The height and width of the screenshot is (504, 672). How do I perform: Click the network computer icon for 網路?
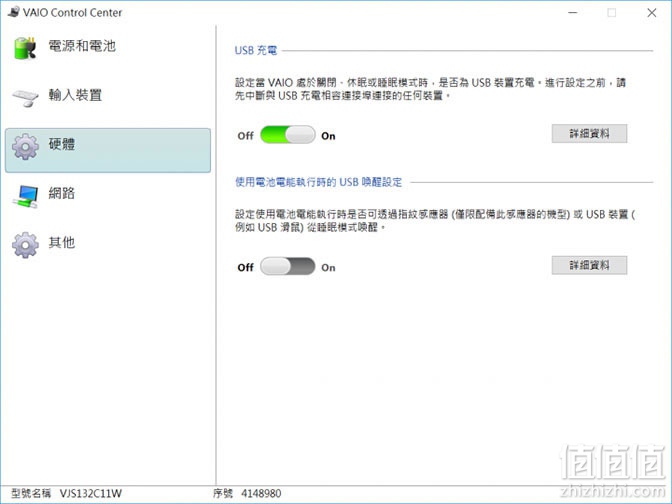point(25,196)
